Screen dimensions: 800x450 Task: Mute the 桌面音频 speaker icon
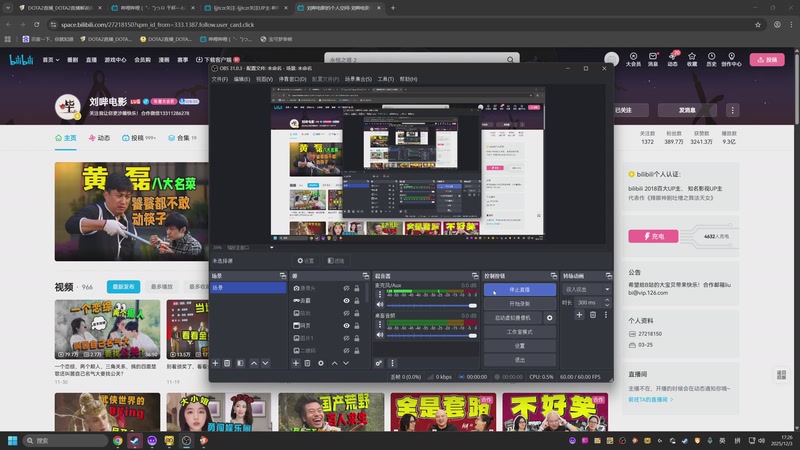pos(380,335)
